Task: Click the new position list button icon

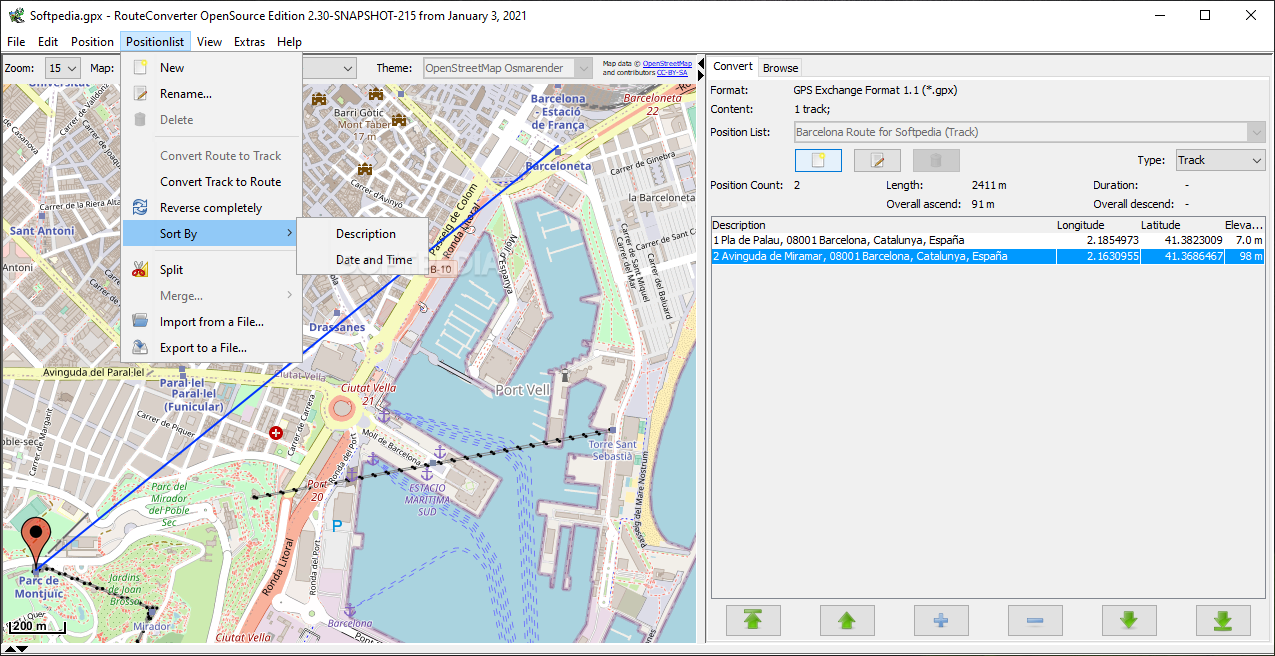Action: pos(818,161)
